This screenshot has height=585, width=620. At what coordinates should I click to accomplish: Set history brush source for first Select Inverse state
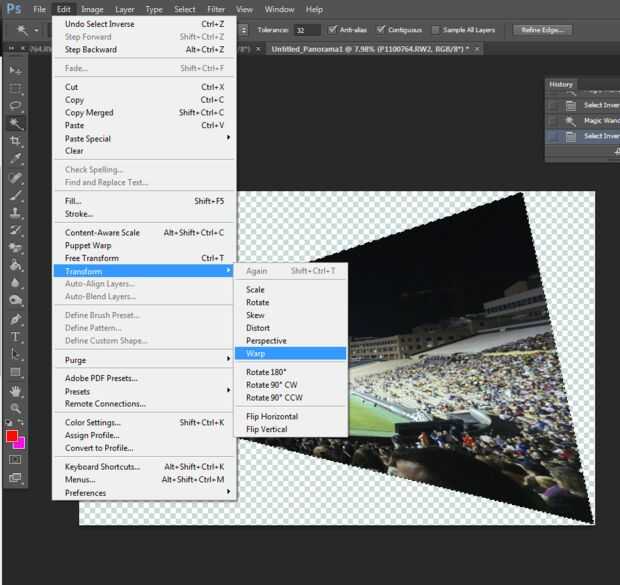point(554,105)
